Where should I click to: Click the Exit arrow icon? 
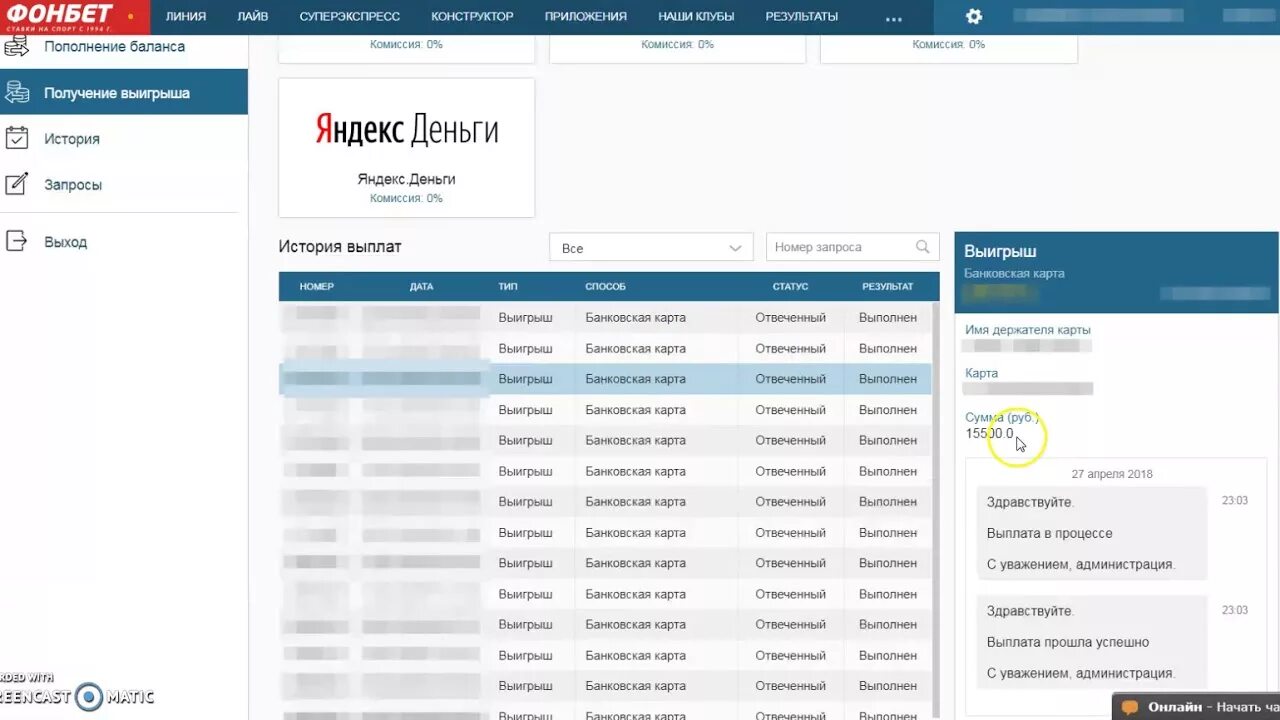(x=17, y=241)
